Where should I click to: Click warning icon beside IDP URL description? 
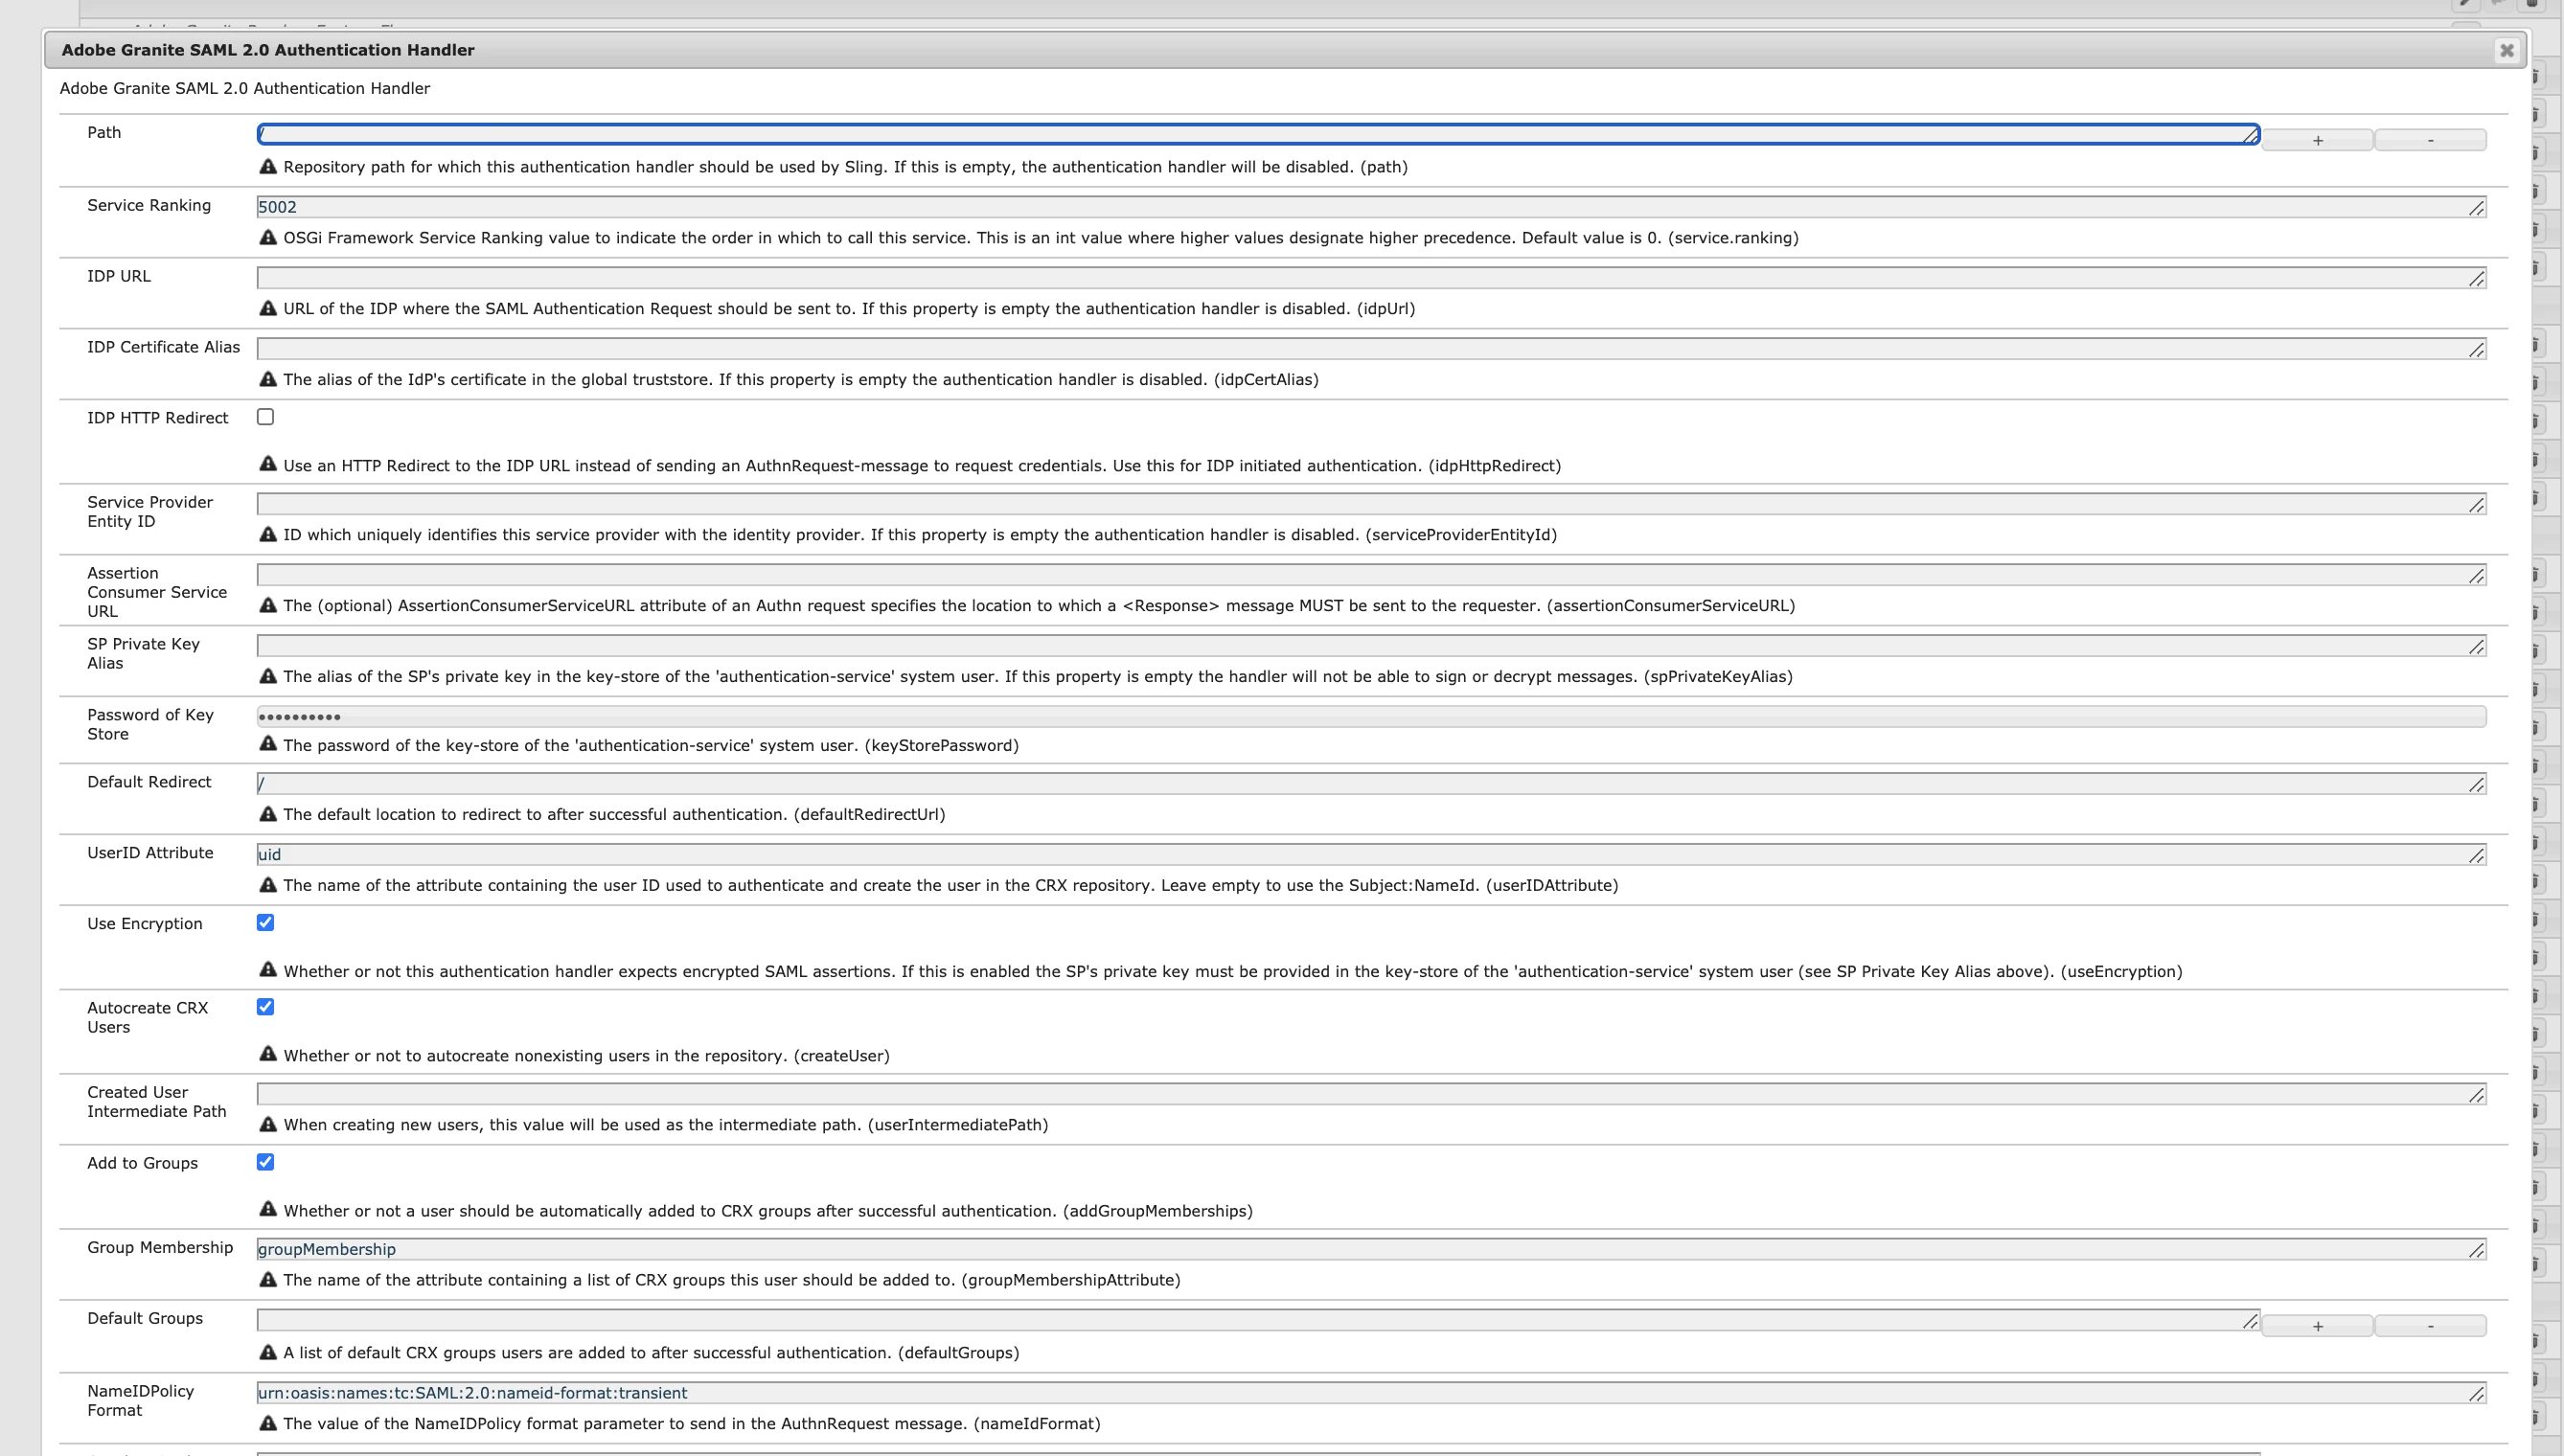tap(268, 308)
